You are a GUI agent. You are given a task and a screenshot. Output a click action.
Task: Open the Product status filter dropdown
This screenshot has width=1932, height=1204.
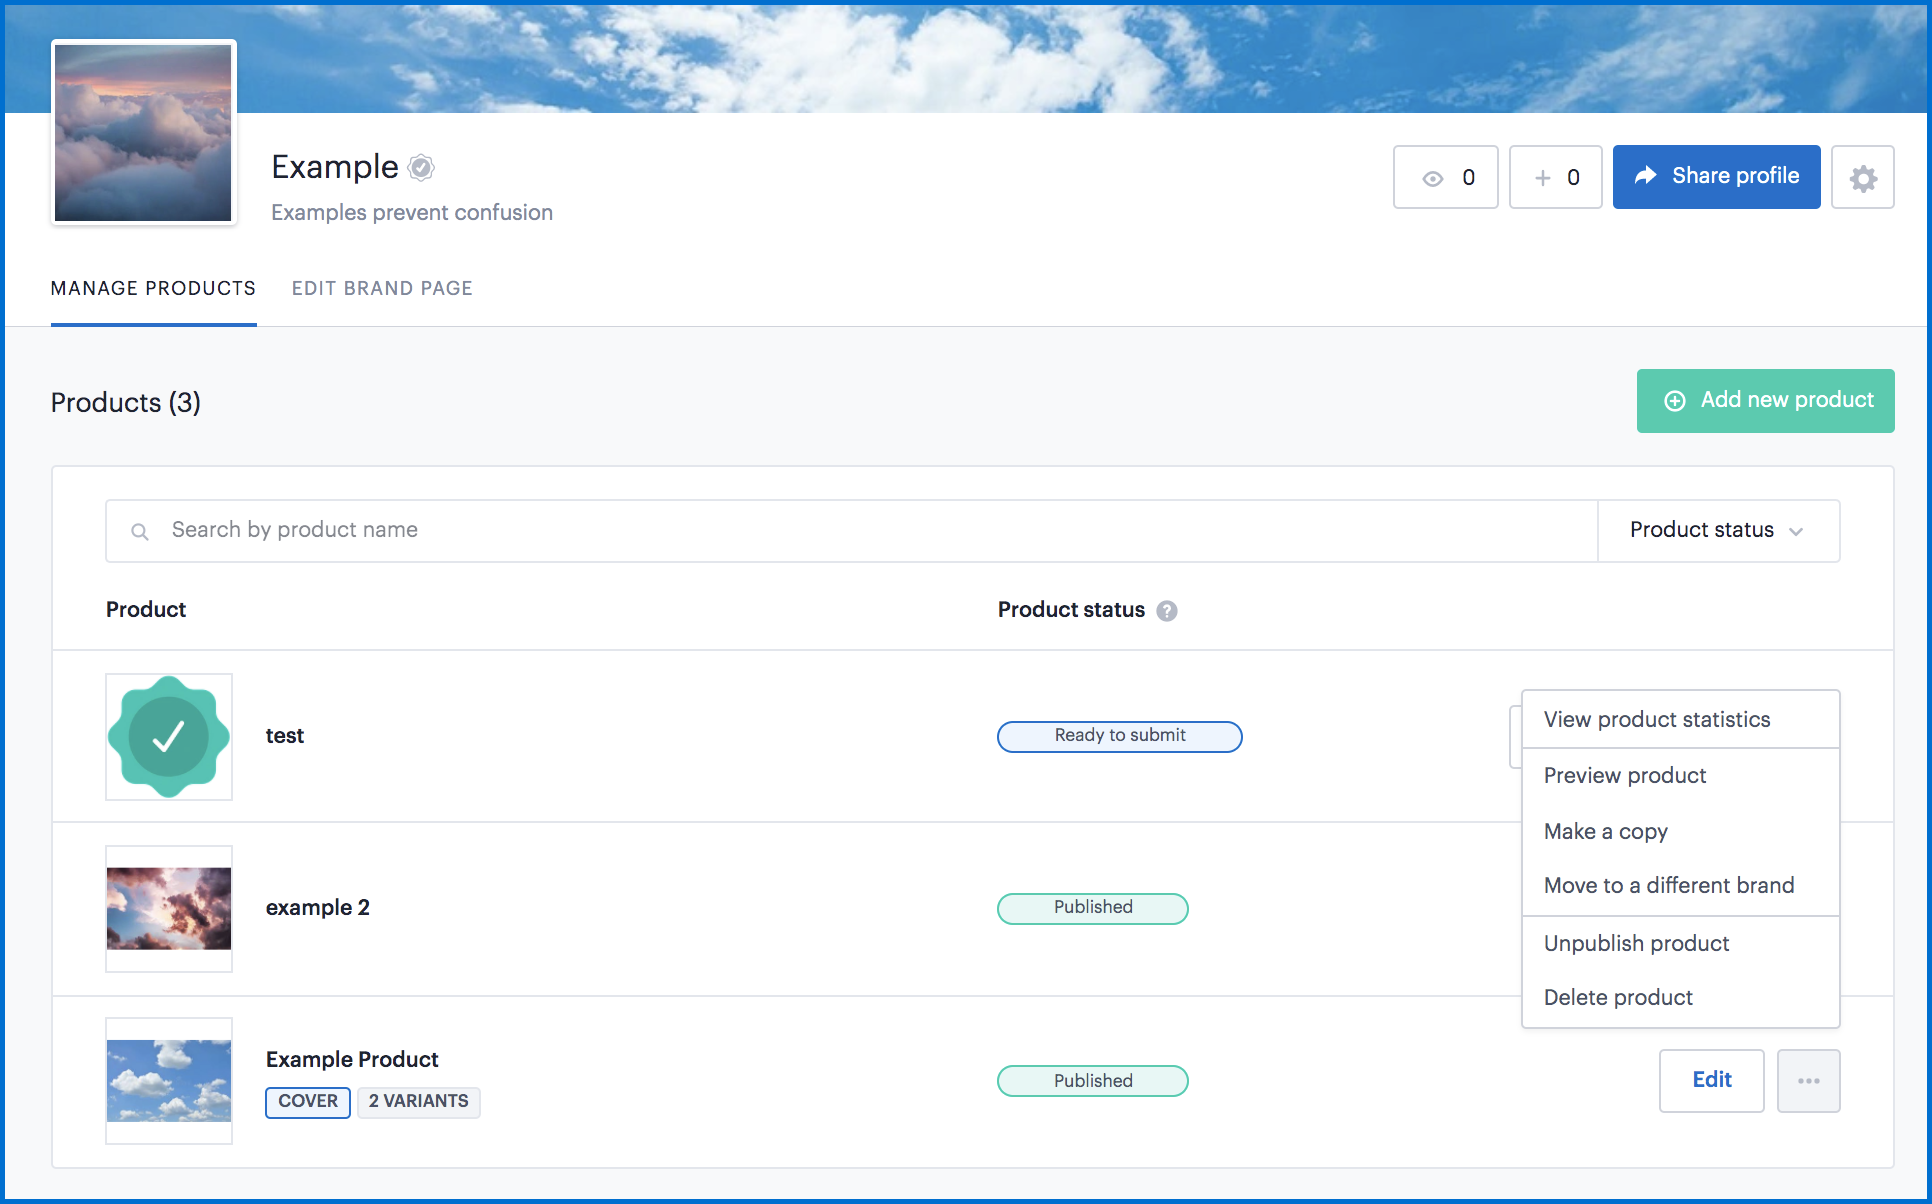[1718, 531]
